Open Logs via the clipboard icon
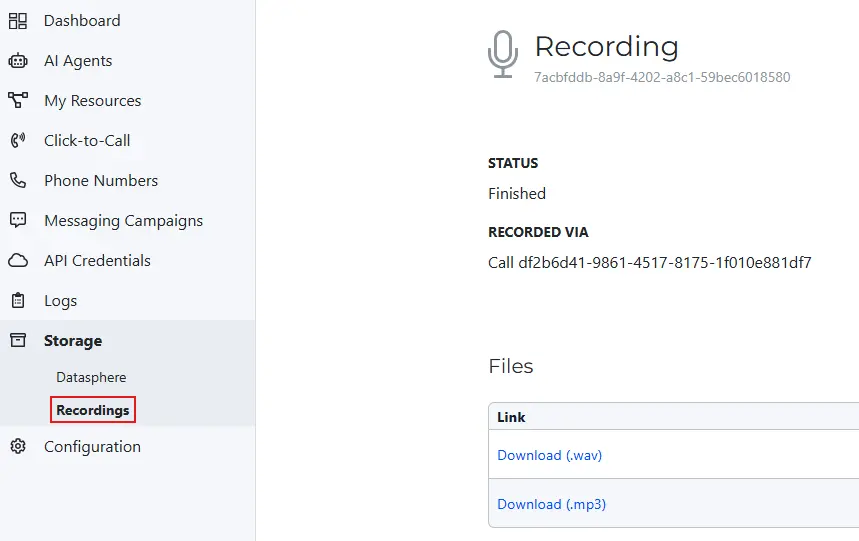Image resolution: width=859 pixels, height=541 pixels. [x=18, y=301]
